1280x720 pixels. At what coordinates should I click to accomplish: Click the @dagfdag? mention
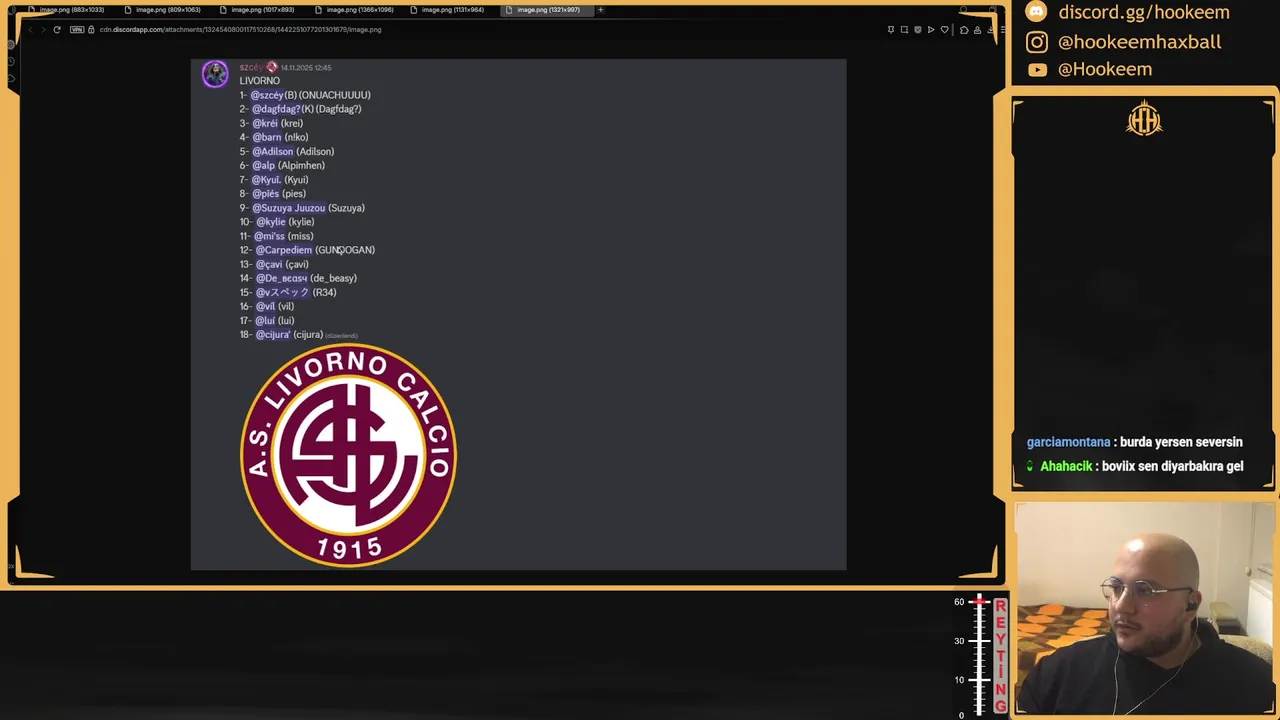(276, 109)
